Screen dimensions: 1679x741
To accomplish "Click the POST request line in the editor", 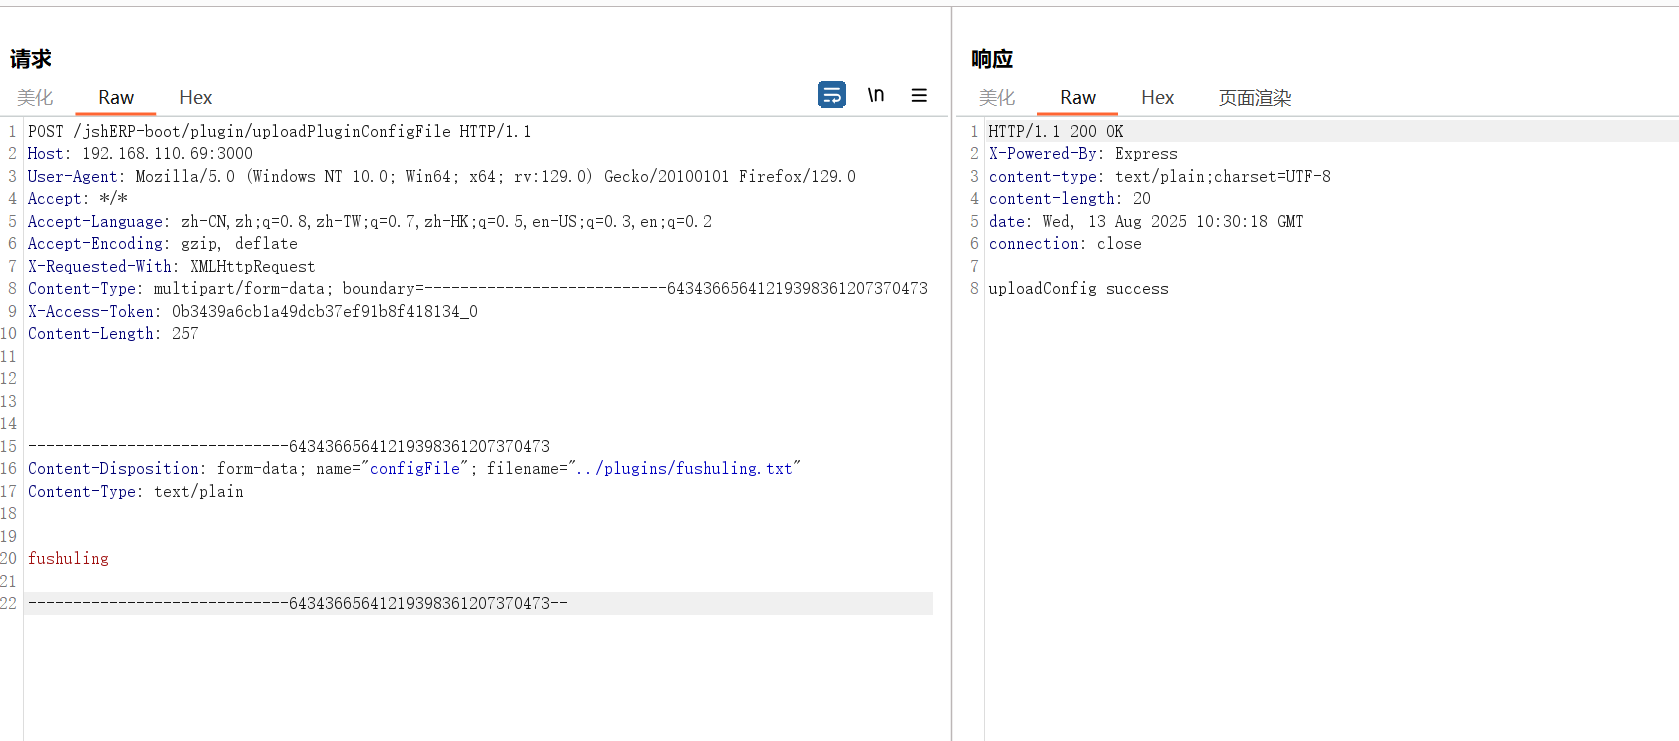I will click(x=279, y=132).
